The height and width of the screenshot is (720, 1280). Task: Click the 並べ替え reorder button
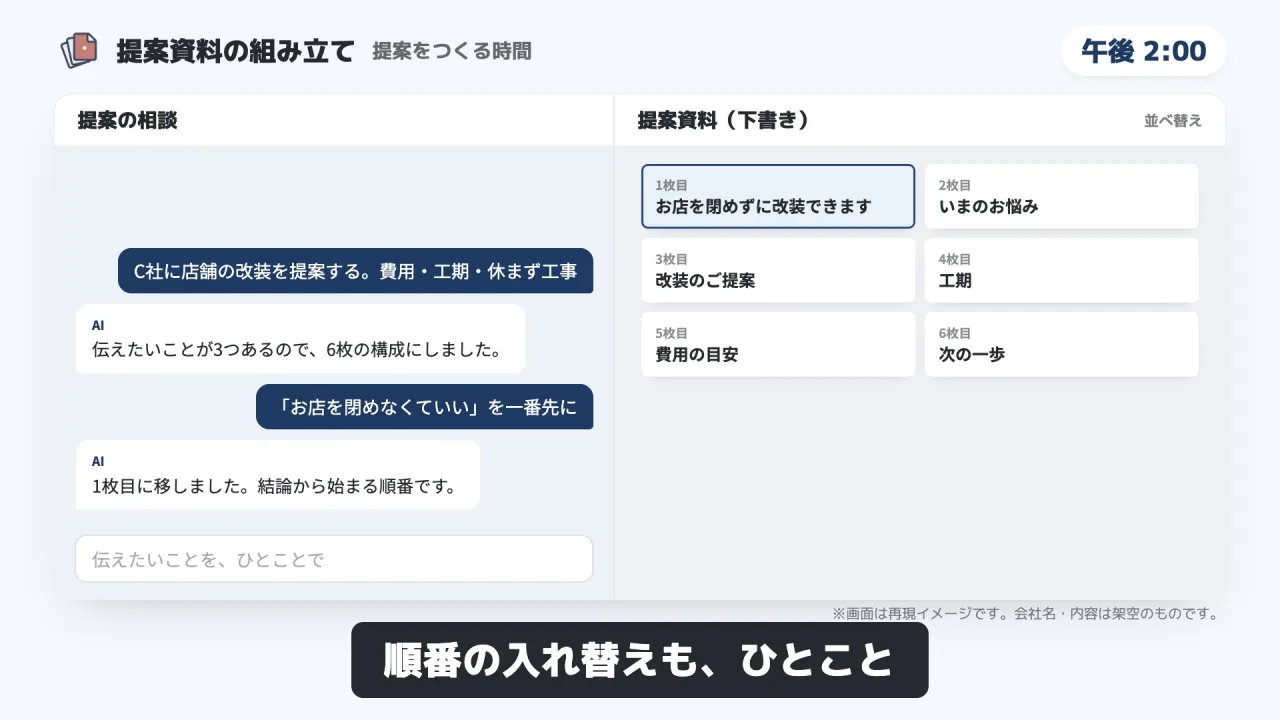1173,120
